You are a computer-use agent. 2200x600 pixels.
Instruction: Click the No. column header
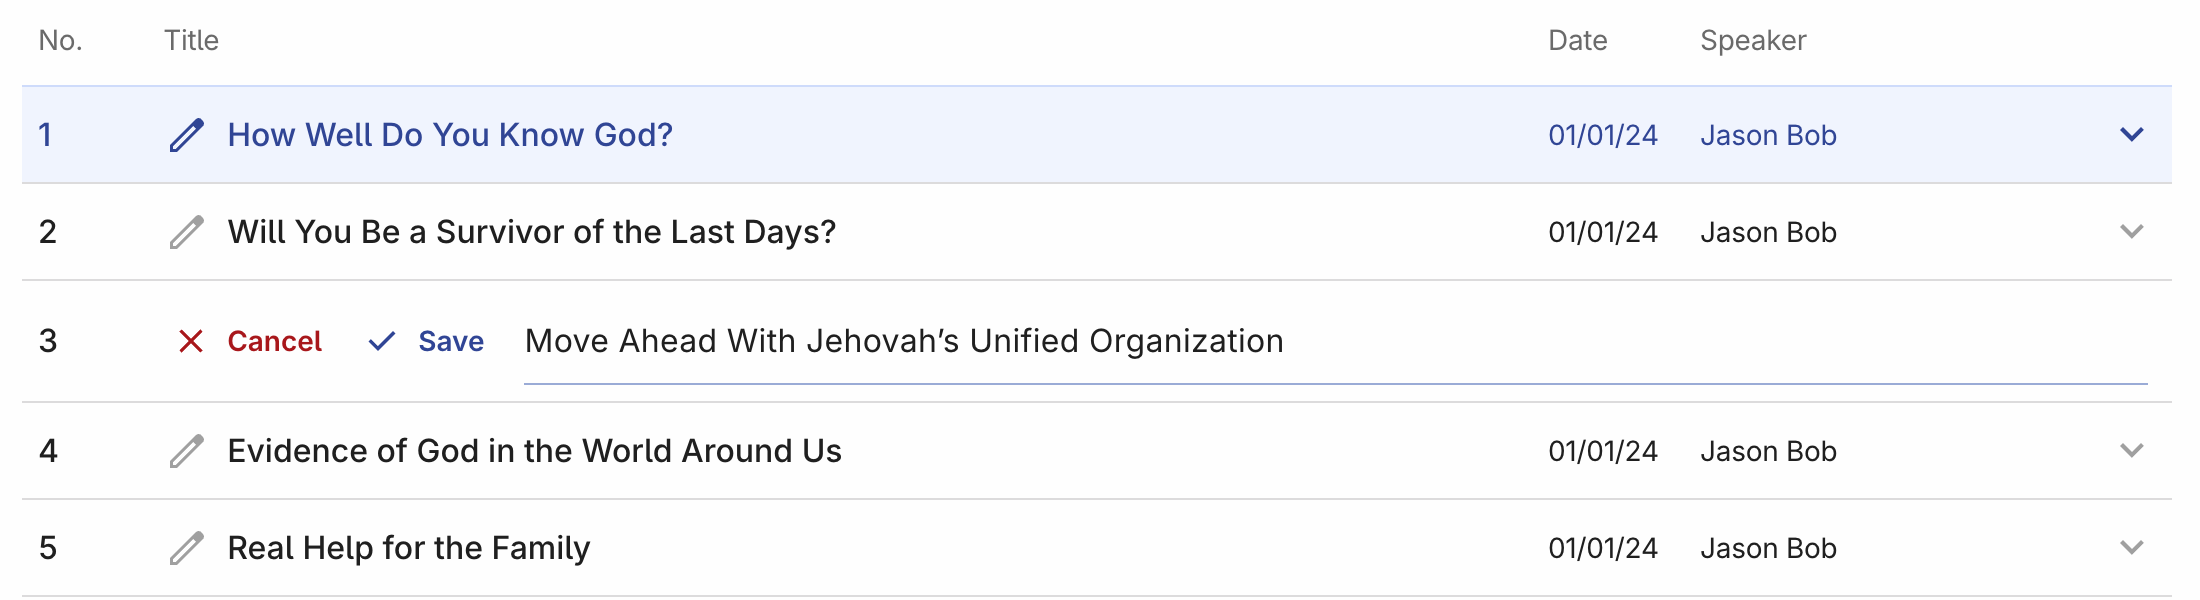point(60,40)
